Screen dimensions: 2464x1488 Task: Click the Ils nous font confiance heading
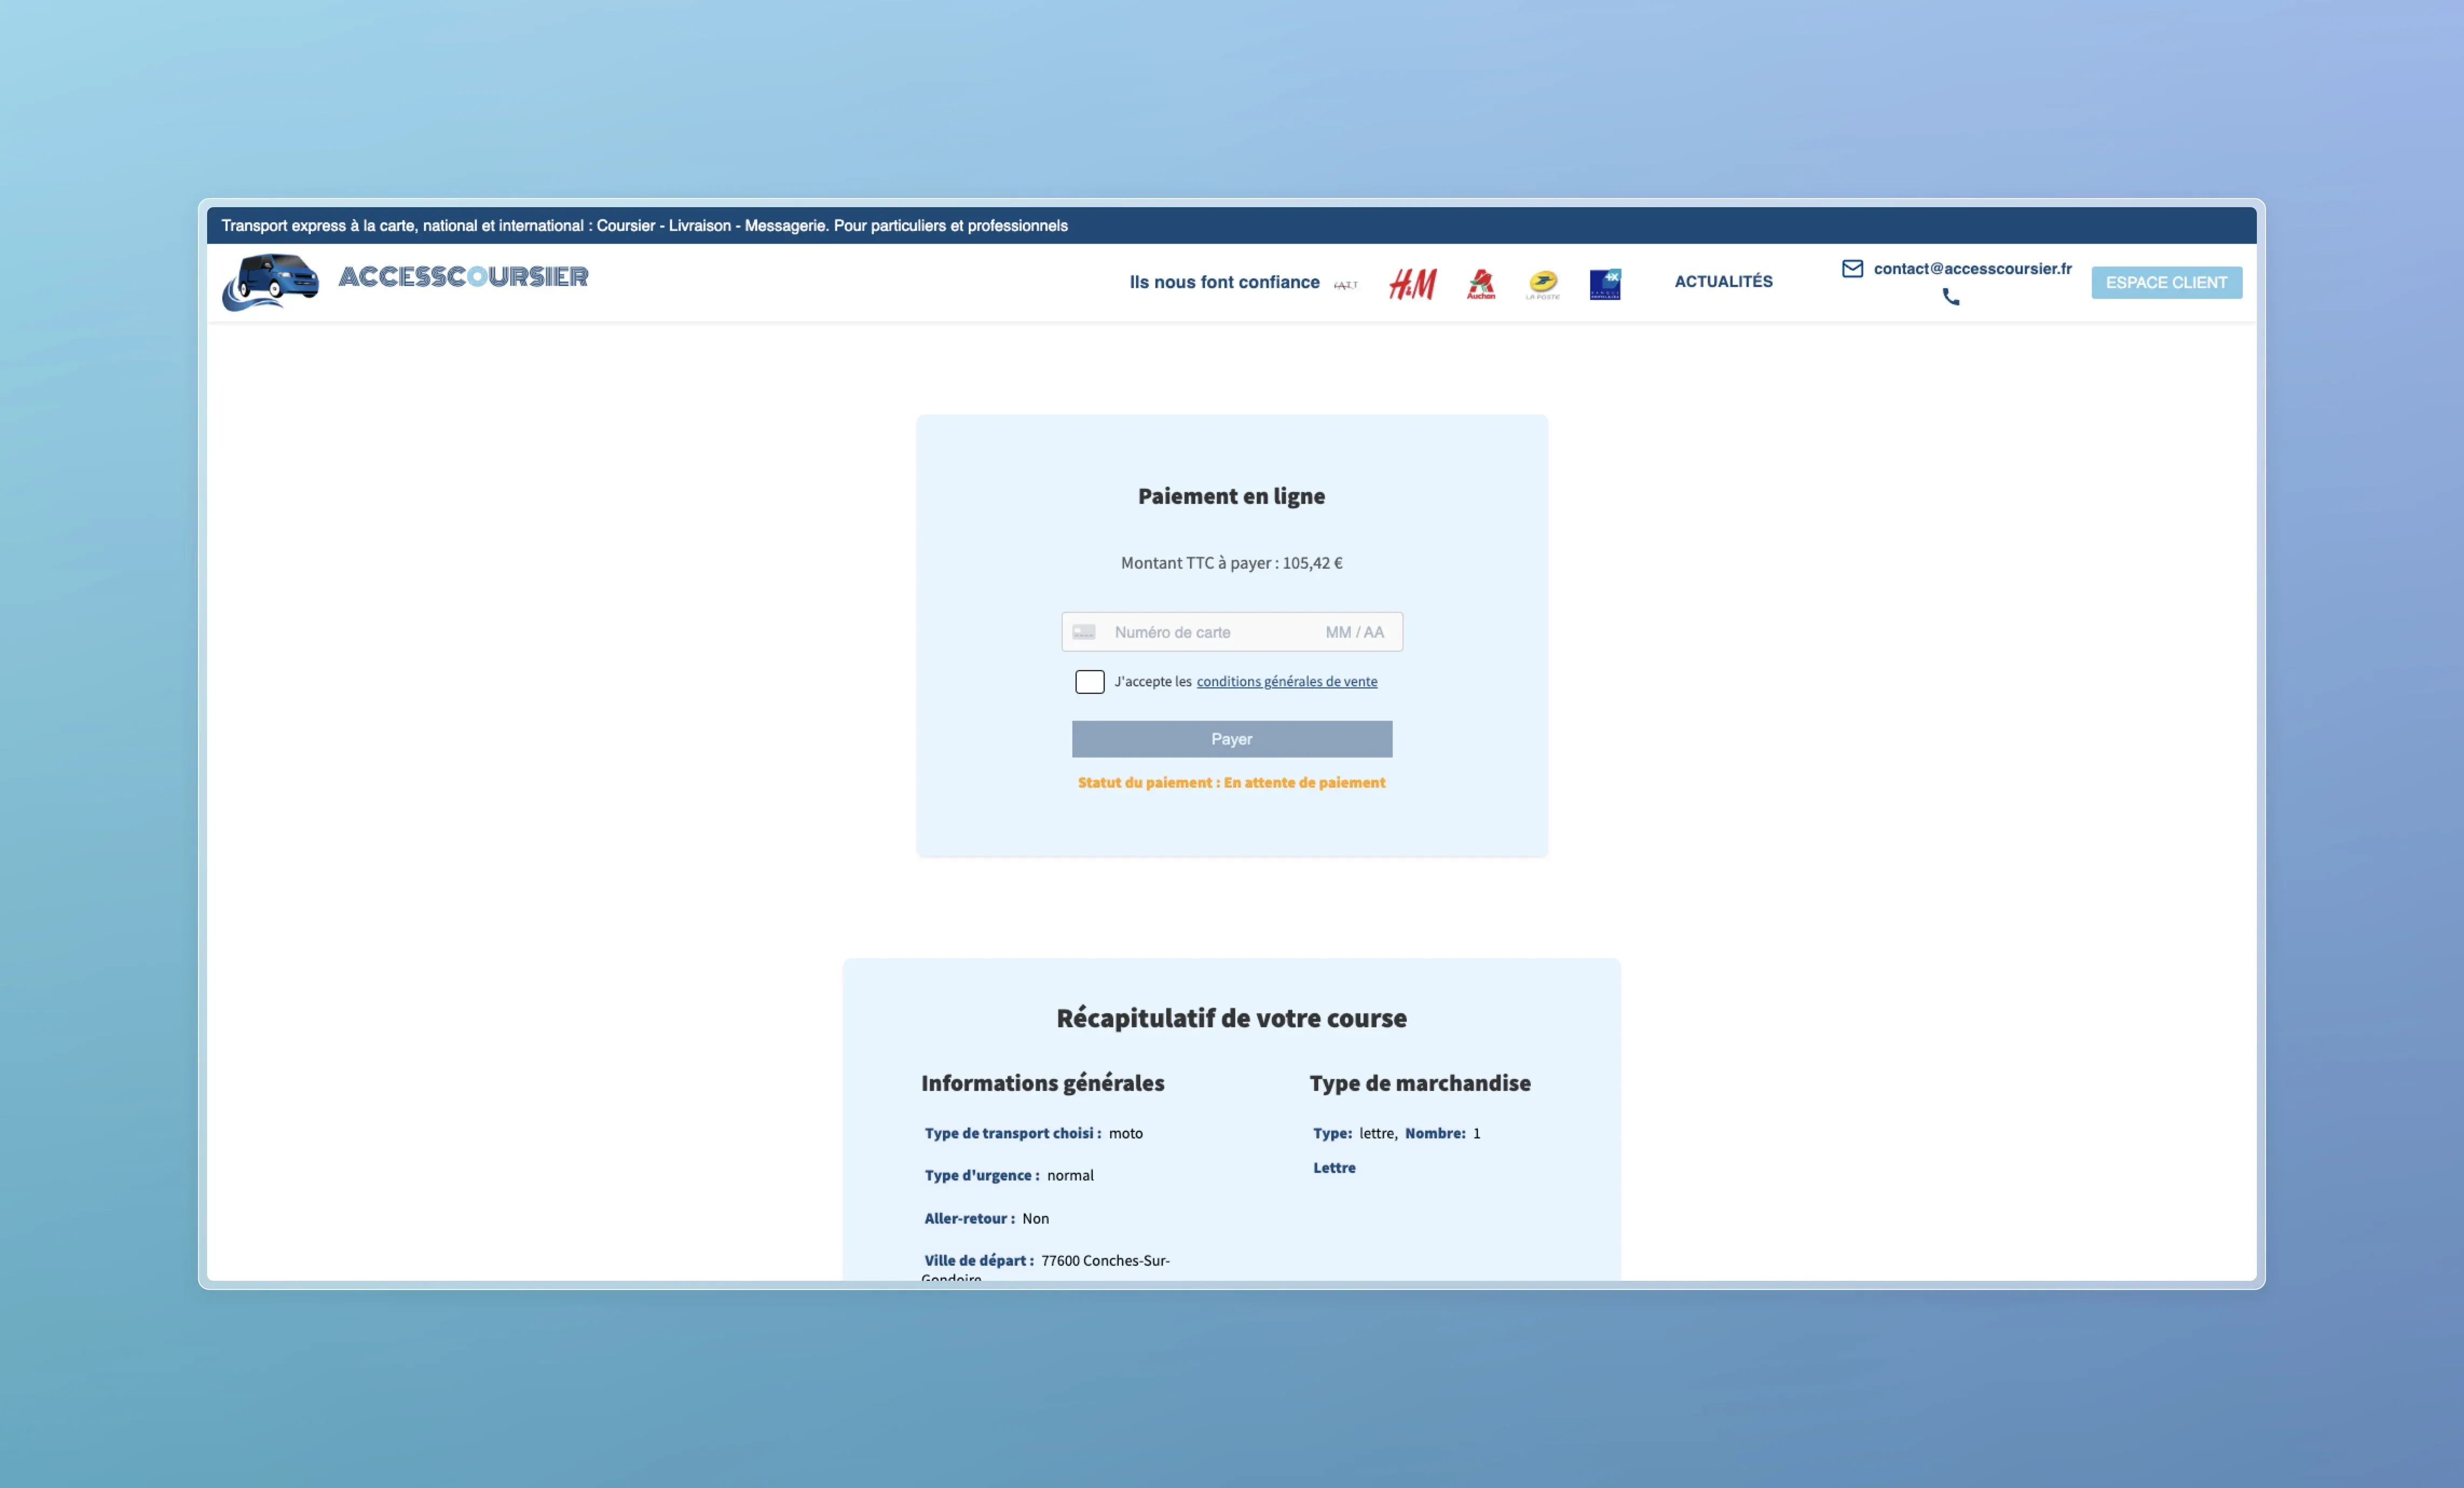(x=1224, y=282)
